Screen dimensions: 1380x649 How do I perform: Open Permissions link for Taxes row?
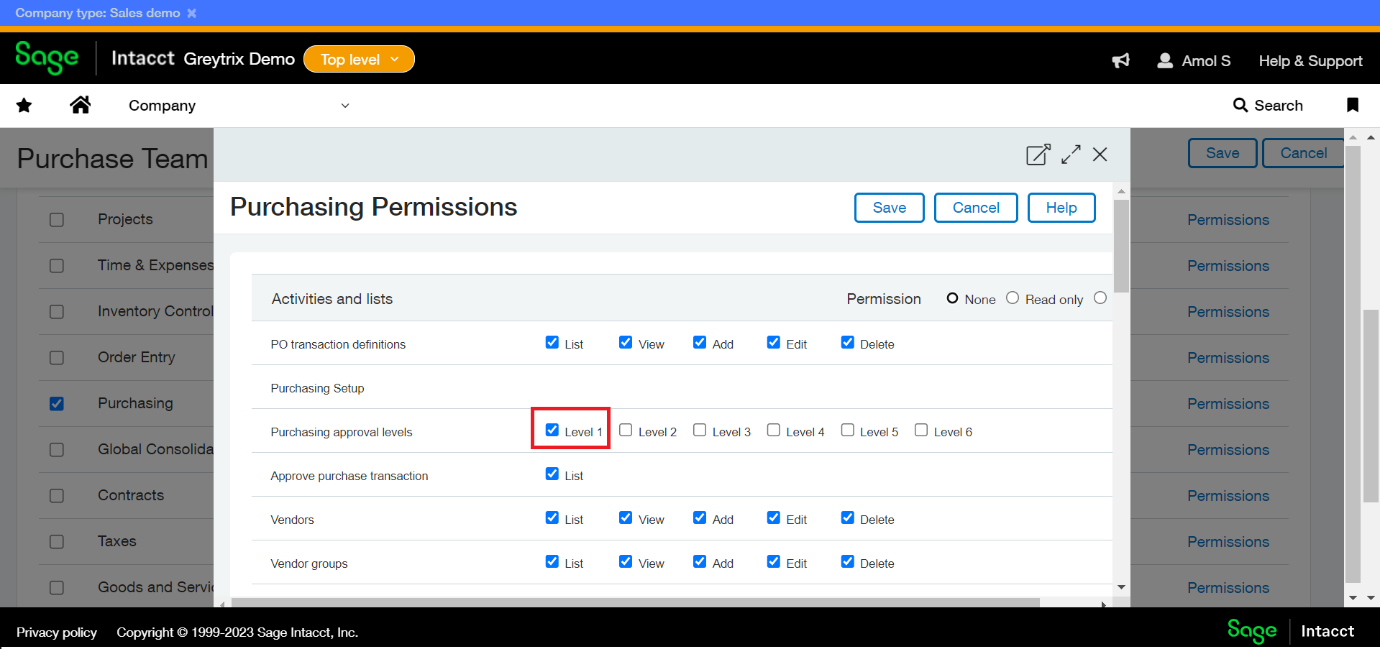click(x=1228, y=542)
